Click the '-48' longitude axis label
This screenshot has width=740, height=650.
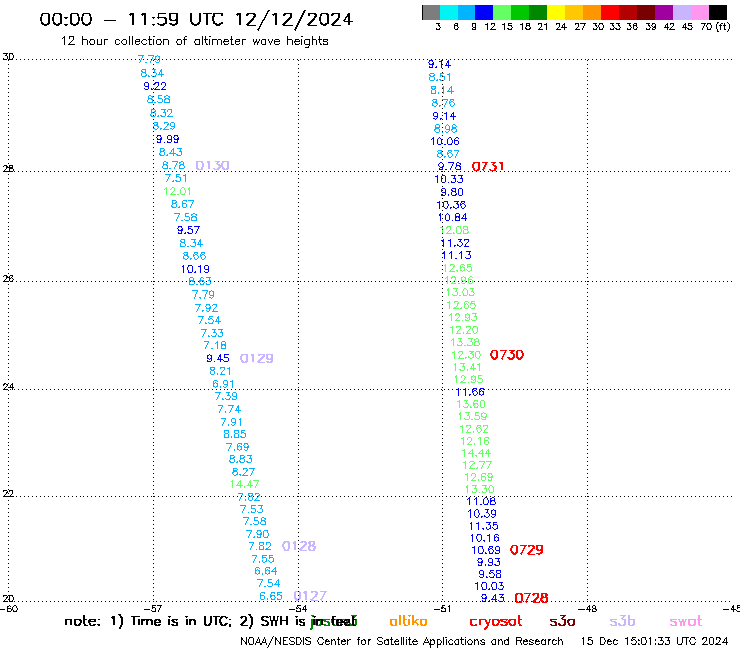coord(588,609)
